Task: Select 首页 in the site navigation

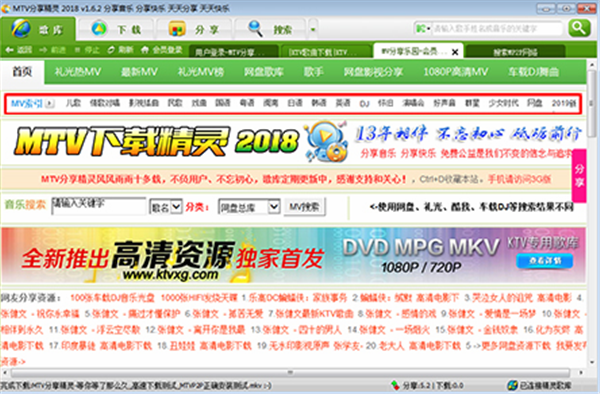Action: [x=23, y=72]
